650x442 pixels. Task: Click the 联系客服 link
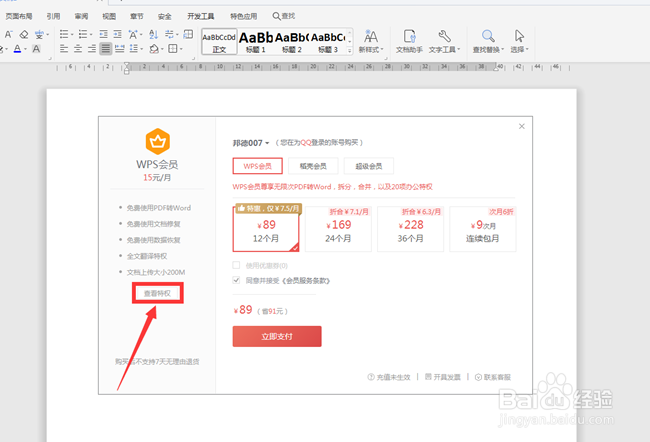coord(493,377)
